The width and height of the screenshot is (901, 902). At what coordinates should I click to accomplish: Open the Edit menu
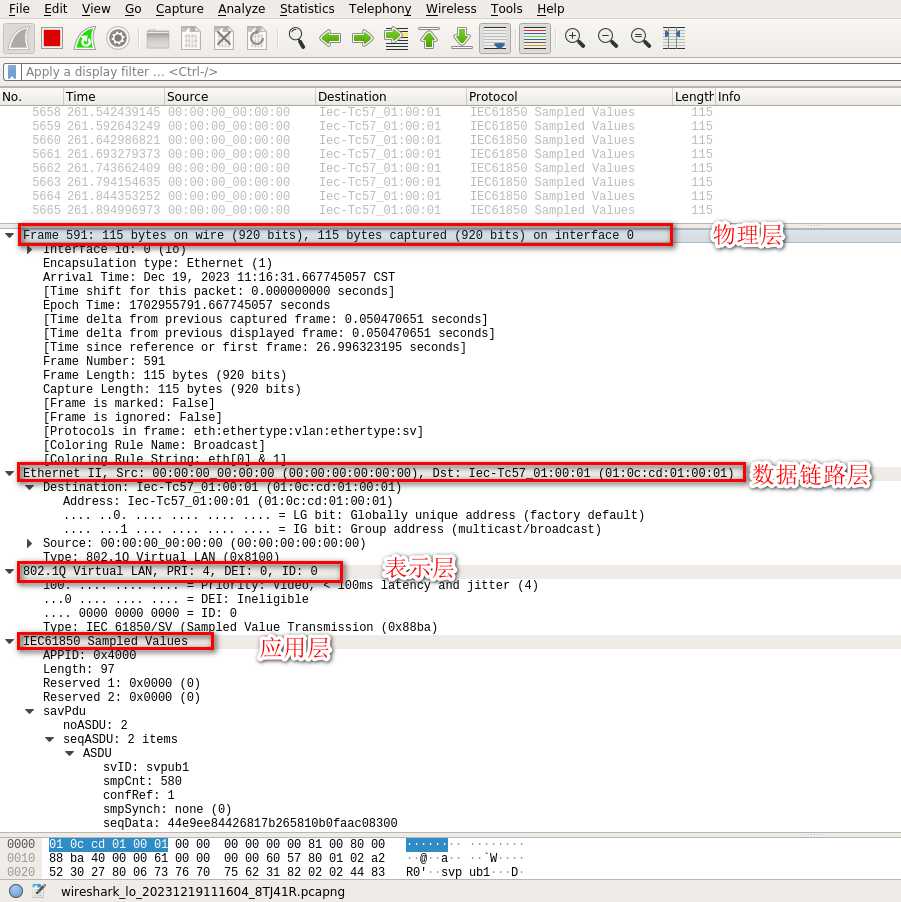click(55, 9)
